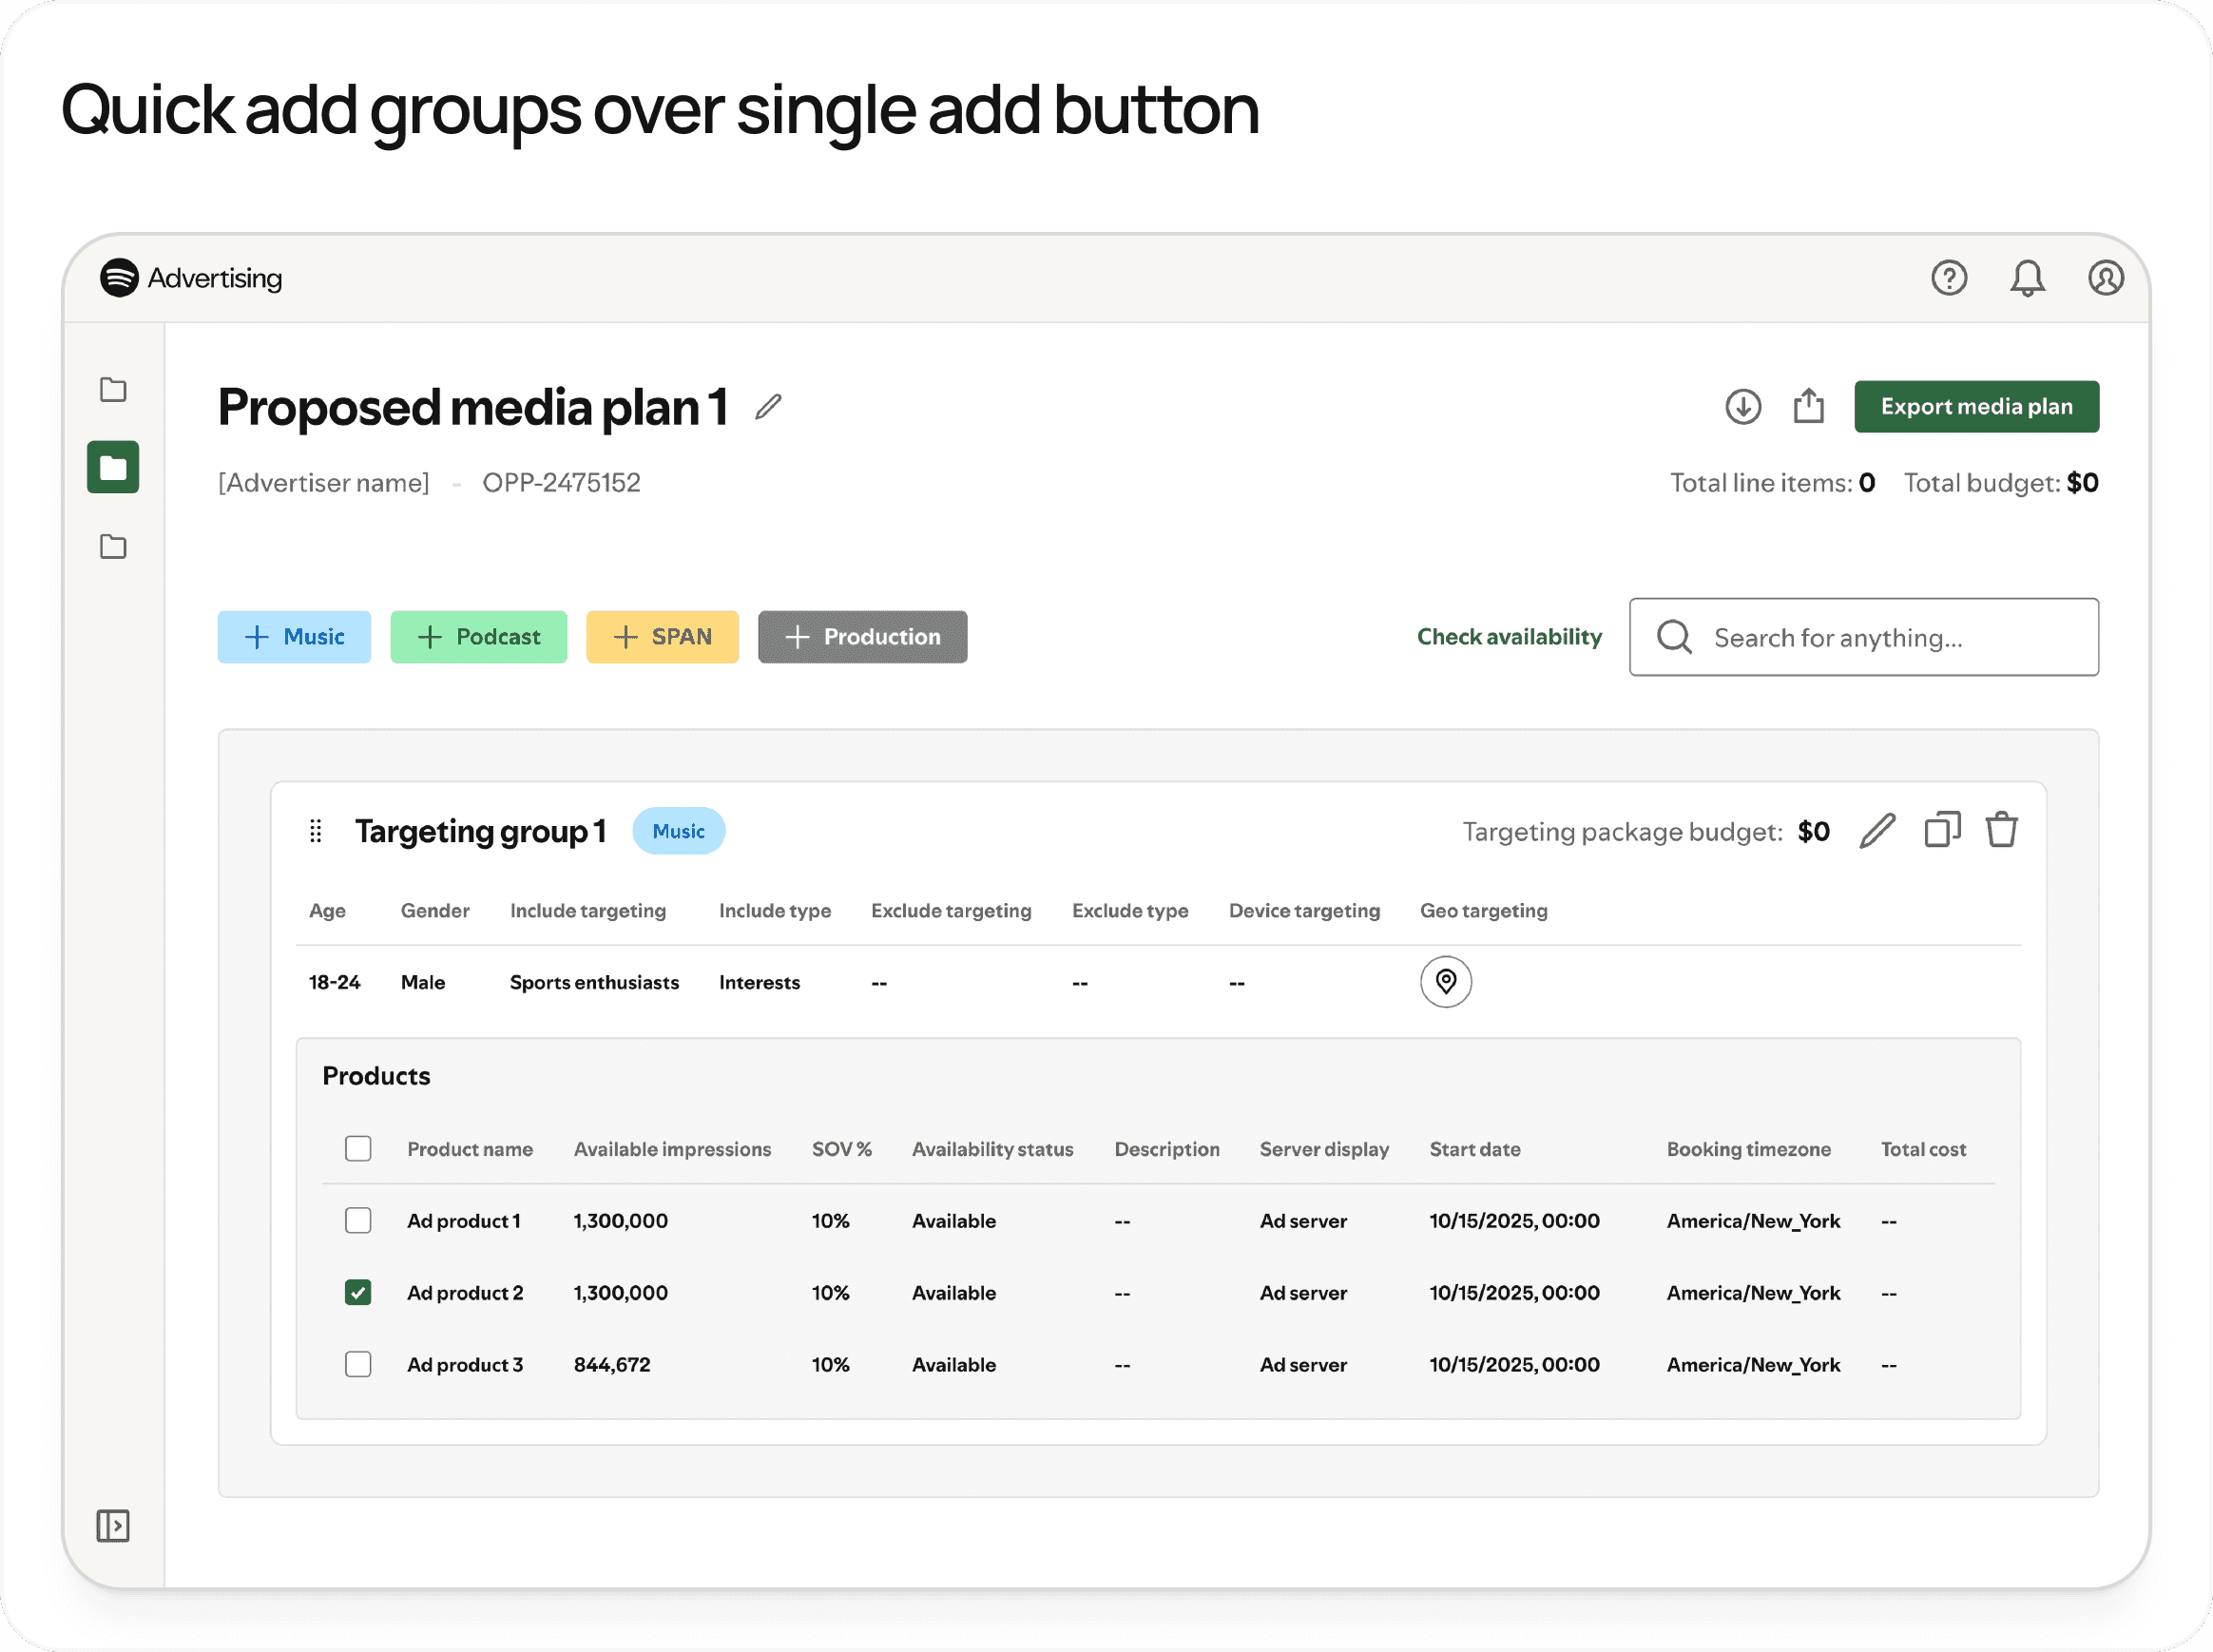
Task: Click the download media plan icon
Action: click(x=1743, y=407)
